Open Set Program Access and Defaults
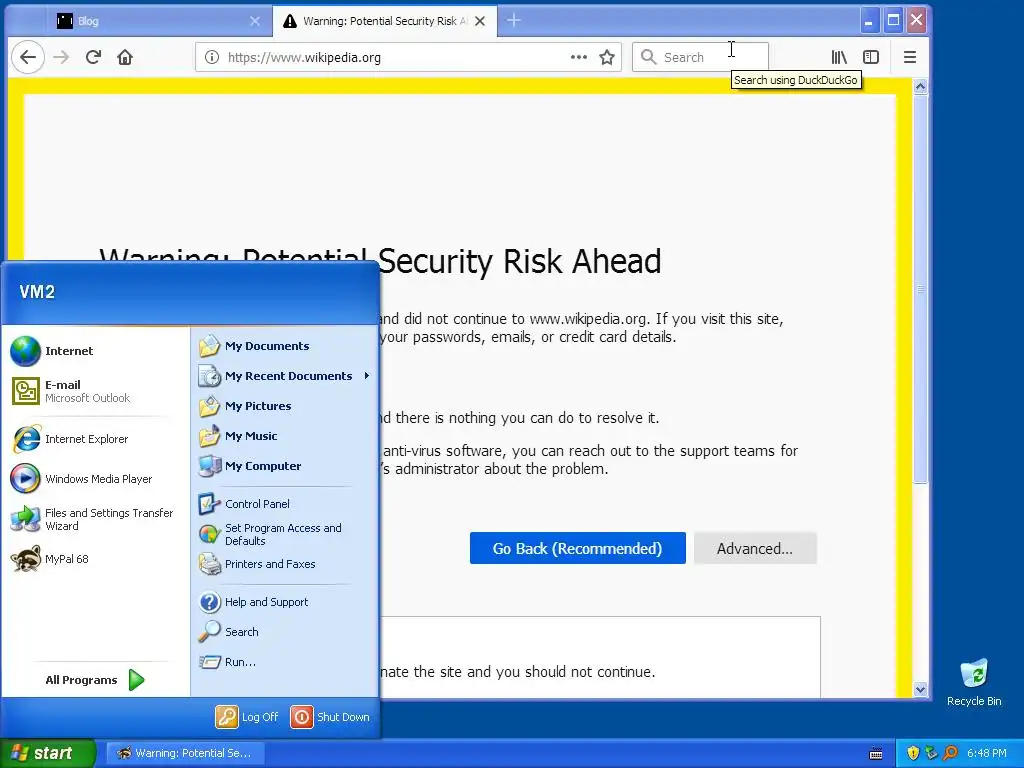This screenshot has height=768, width=1024. click(285, 534)
